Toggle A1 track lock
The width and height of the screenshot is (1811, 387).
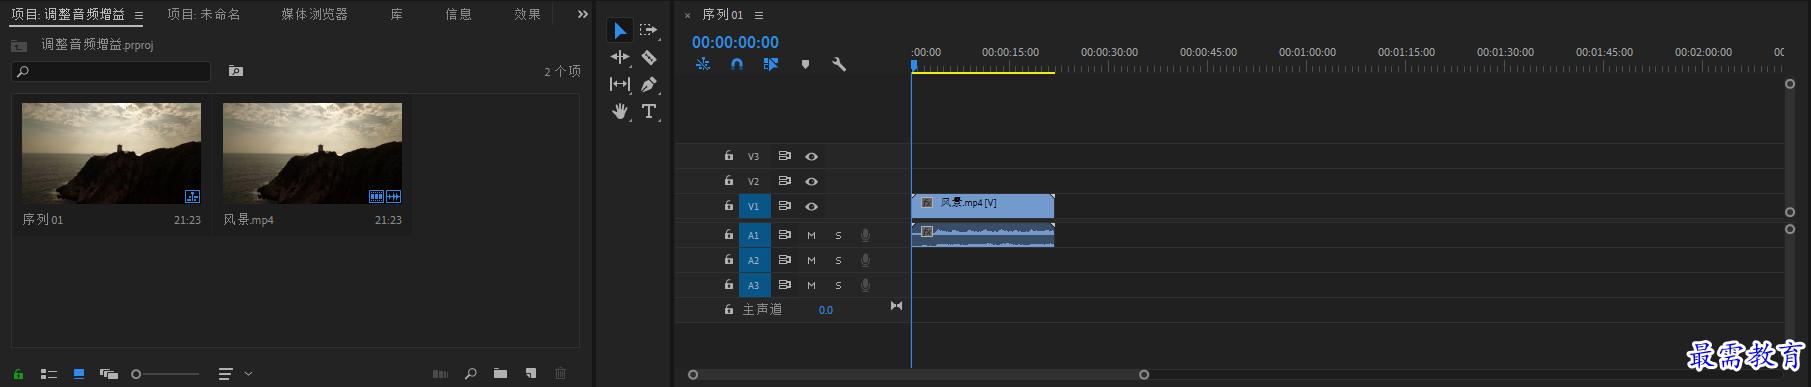729,235
